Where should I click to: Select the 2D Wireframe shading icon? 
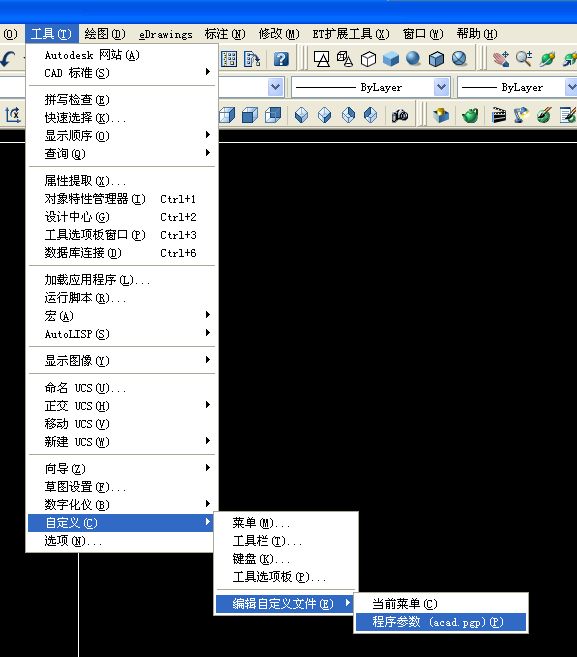[321, 59]
